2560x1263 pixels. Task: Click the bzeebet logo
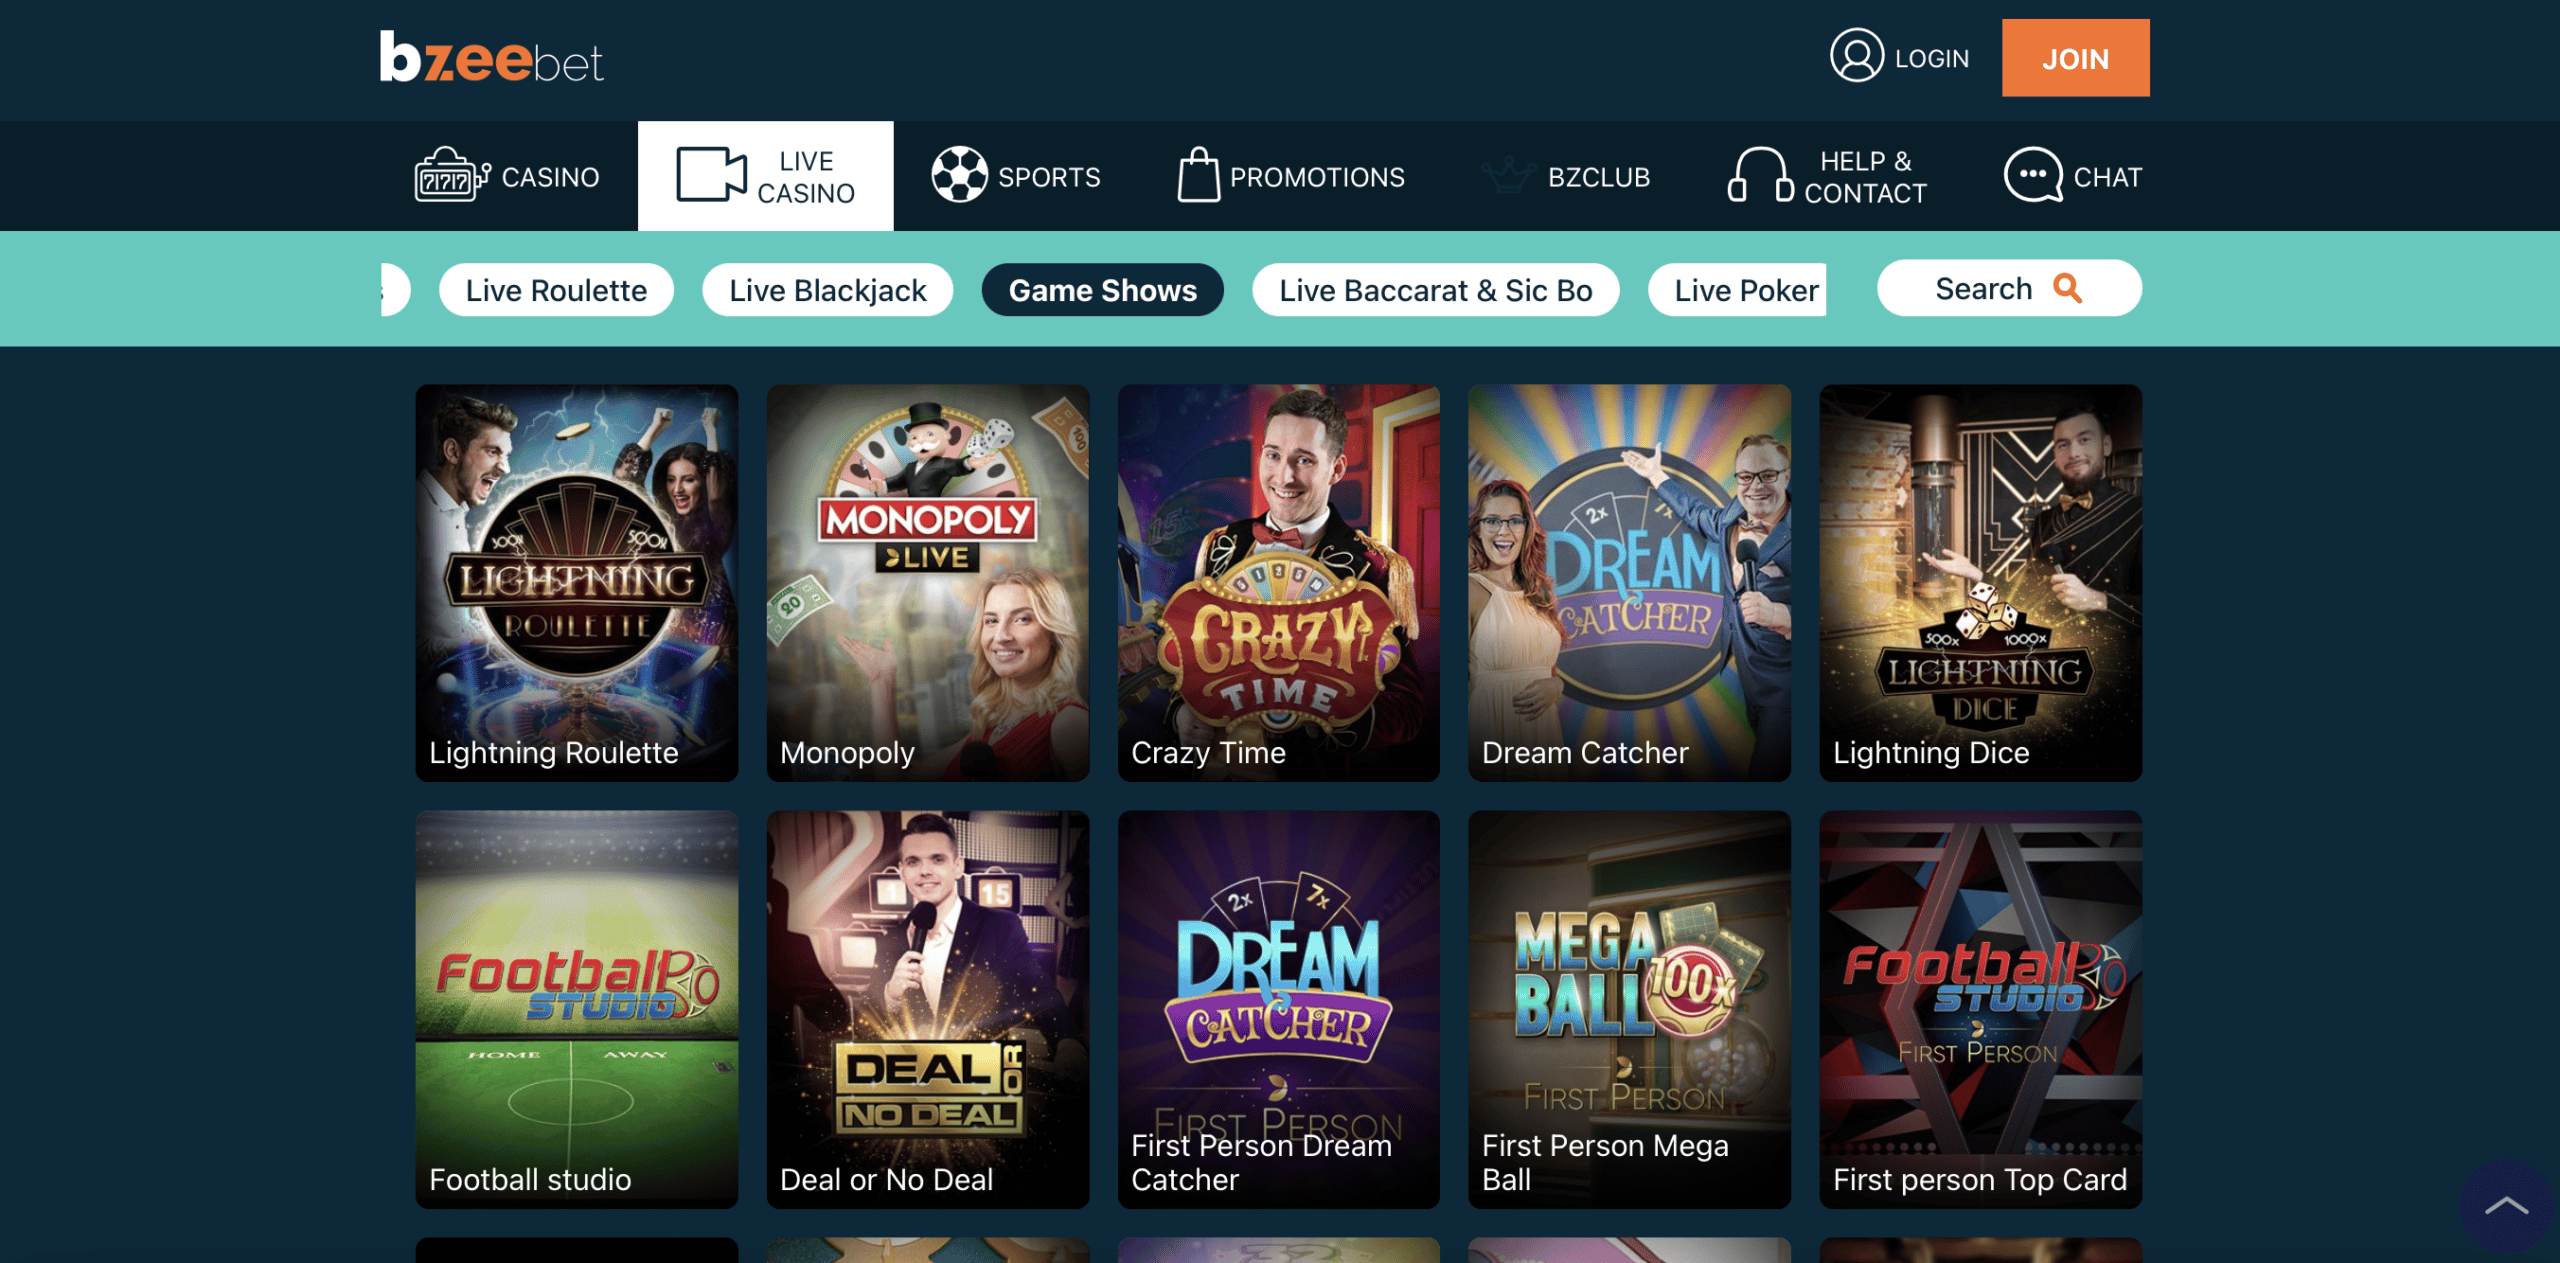pos(491,57)
